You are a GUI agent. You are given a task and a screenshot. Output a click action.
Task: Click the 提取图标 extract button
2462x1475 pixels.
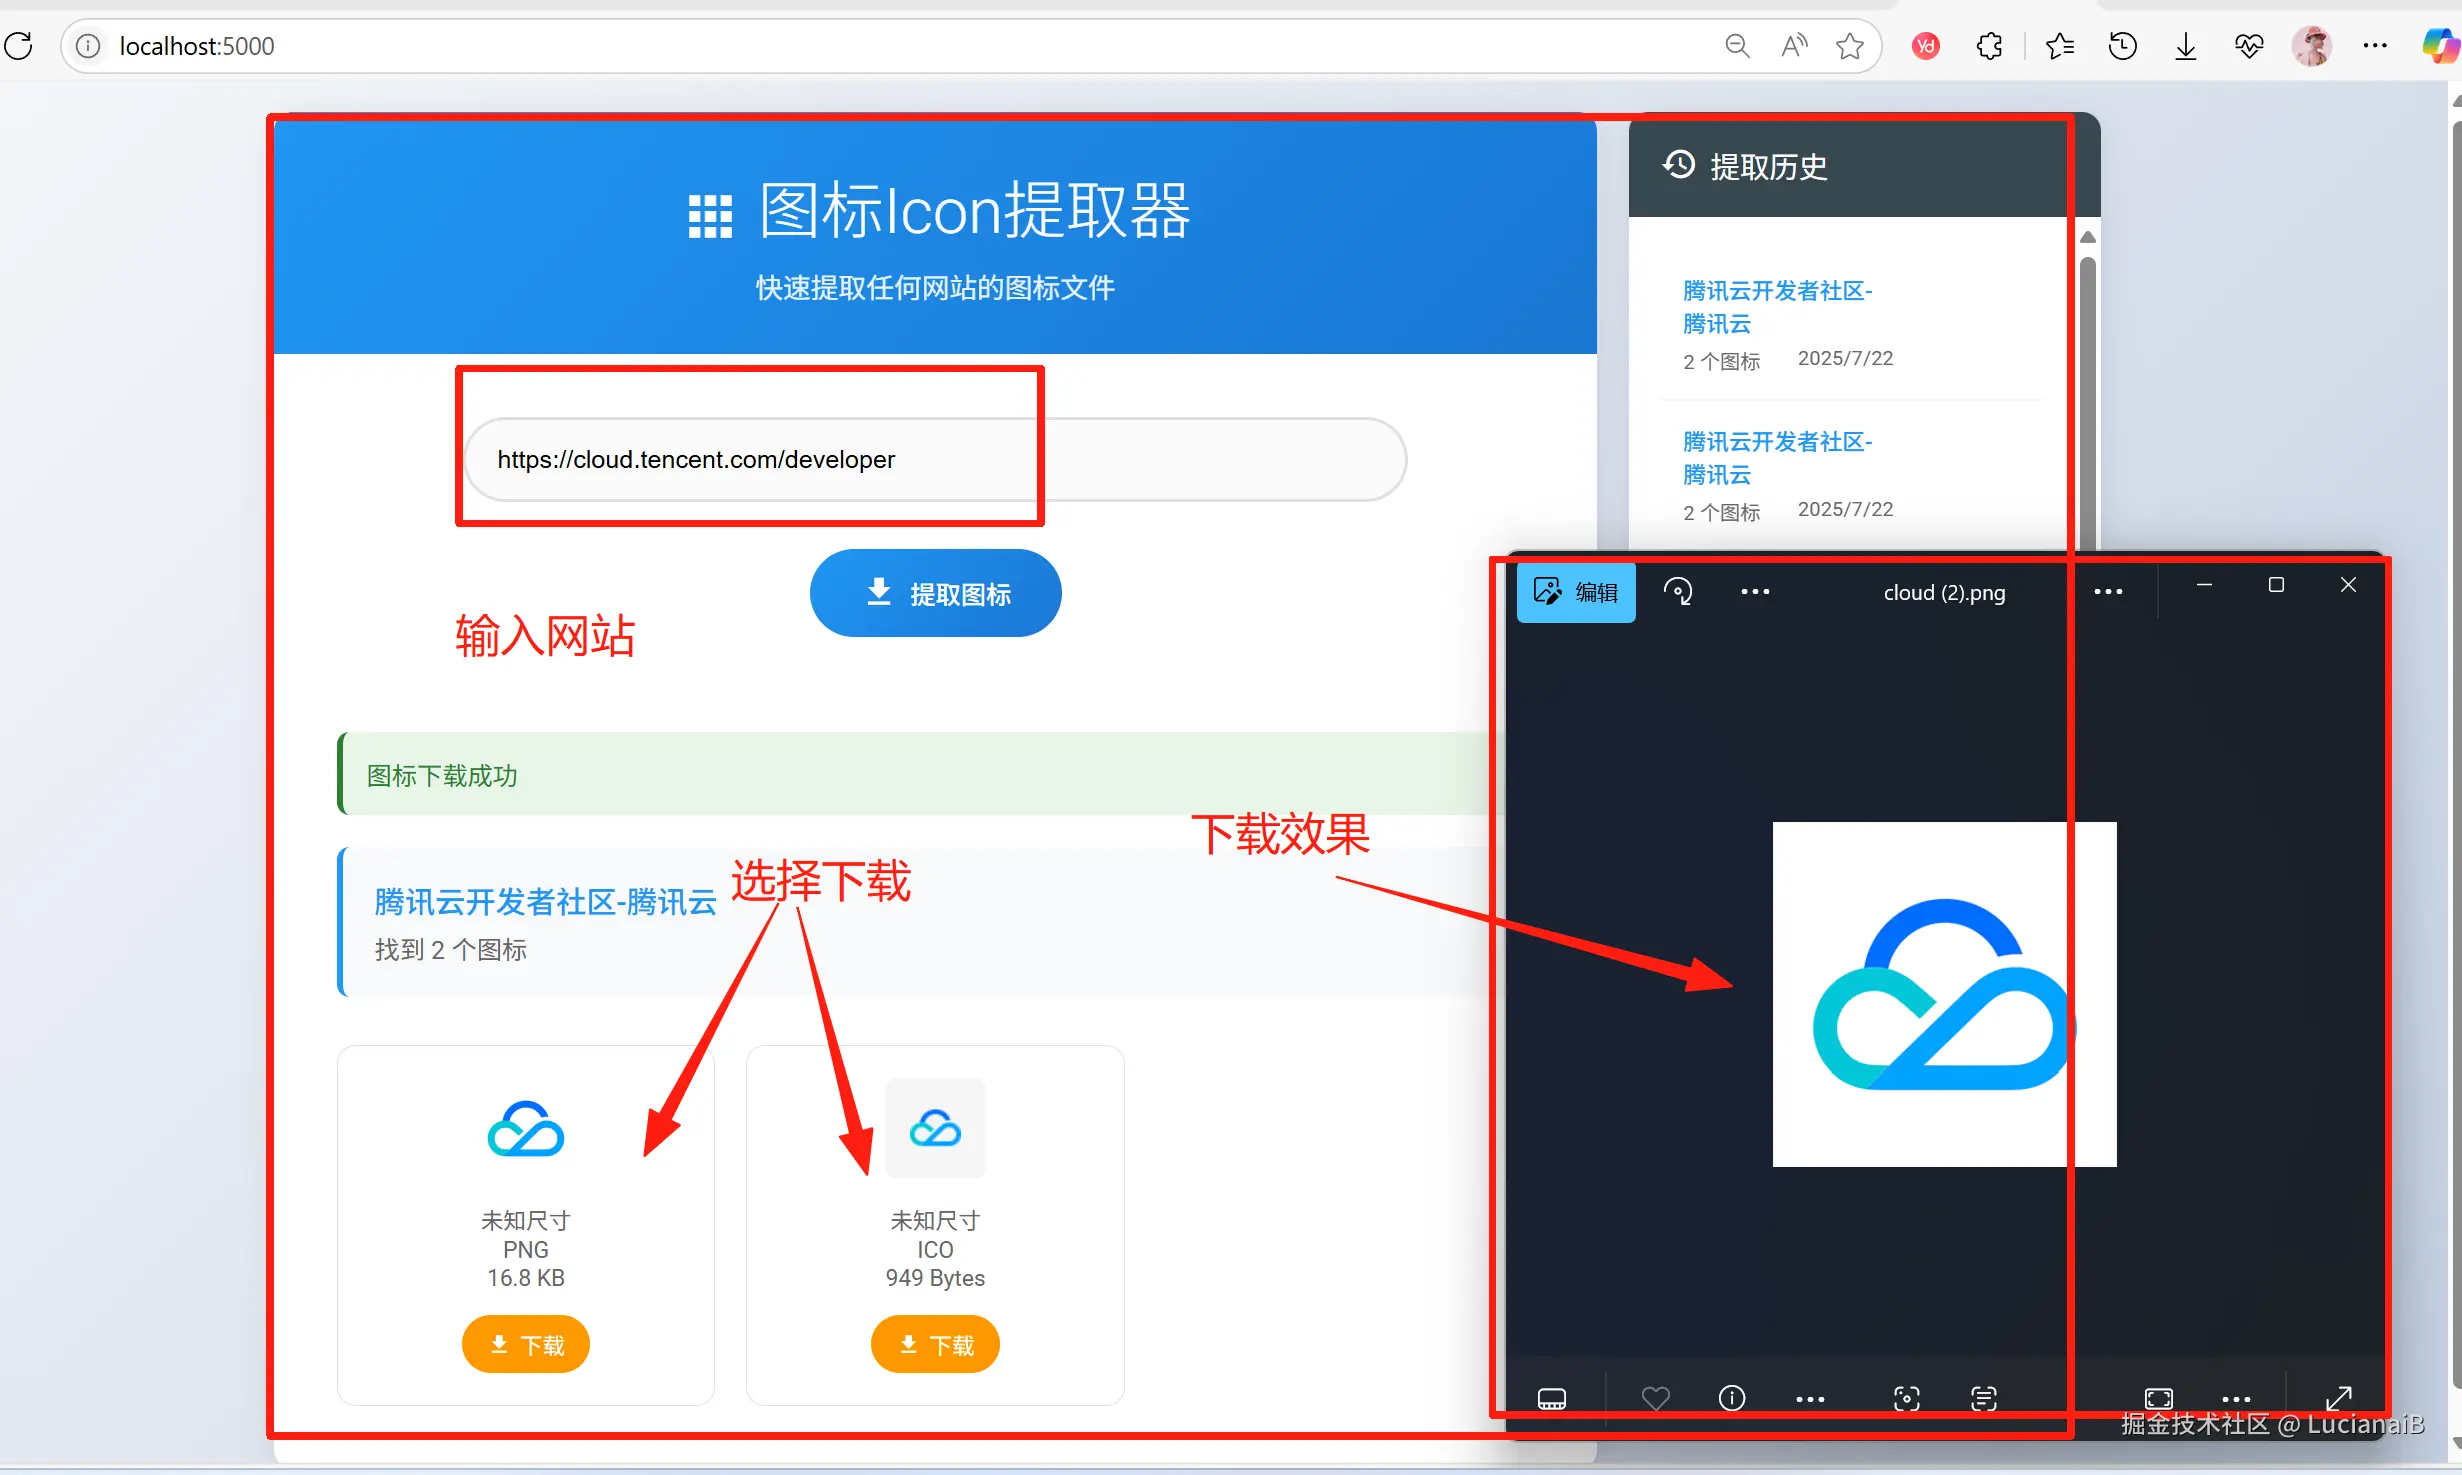click(x=935, y=592)
